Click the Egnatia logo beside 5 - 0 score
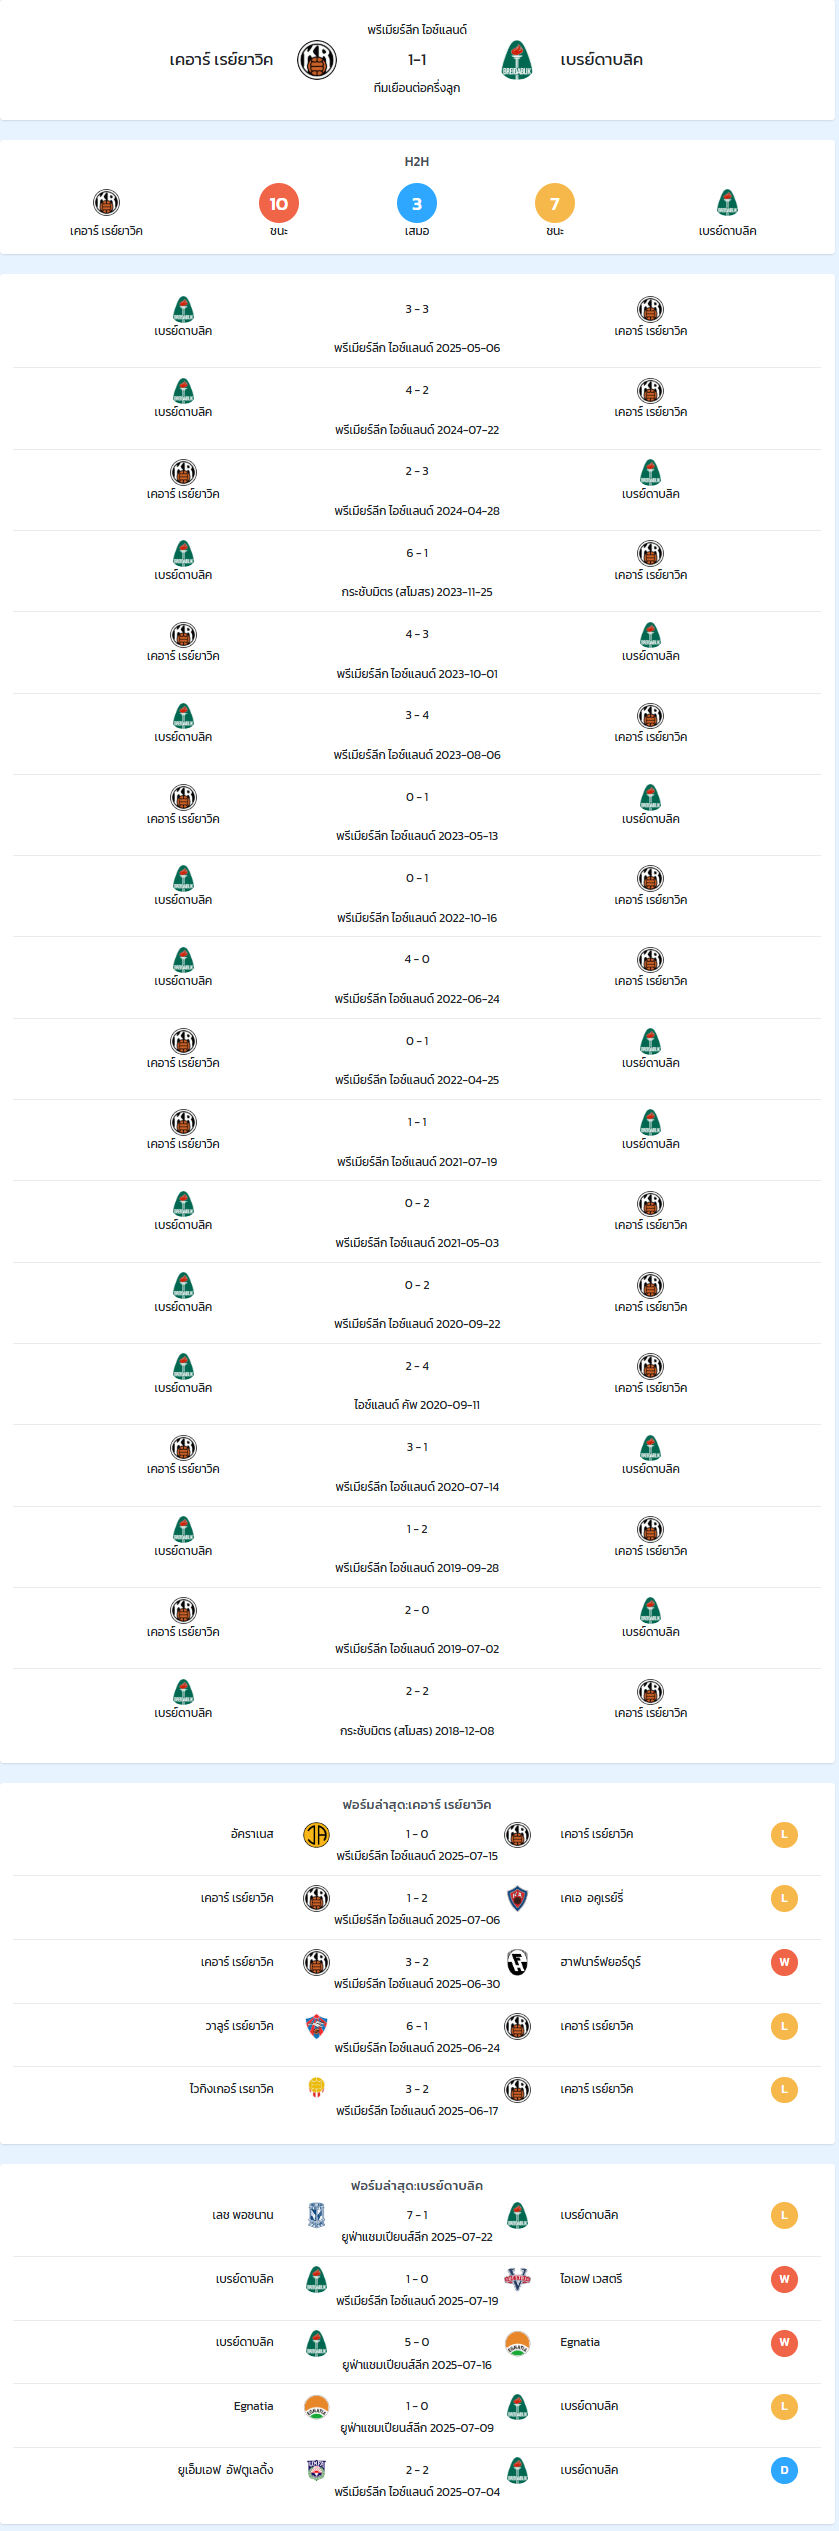This screenshot has width=839, height=2531. pyautogui.click(x=517, y=2342)
